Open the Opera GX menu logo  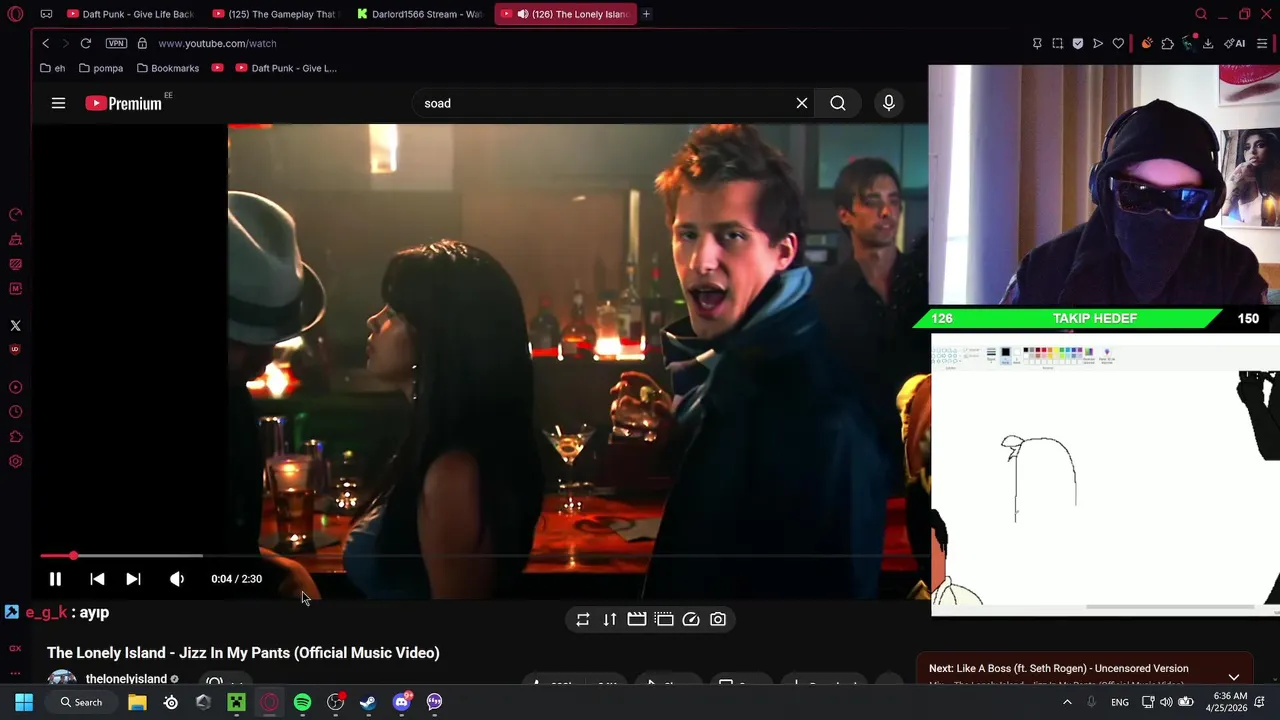tap(15, 14)
